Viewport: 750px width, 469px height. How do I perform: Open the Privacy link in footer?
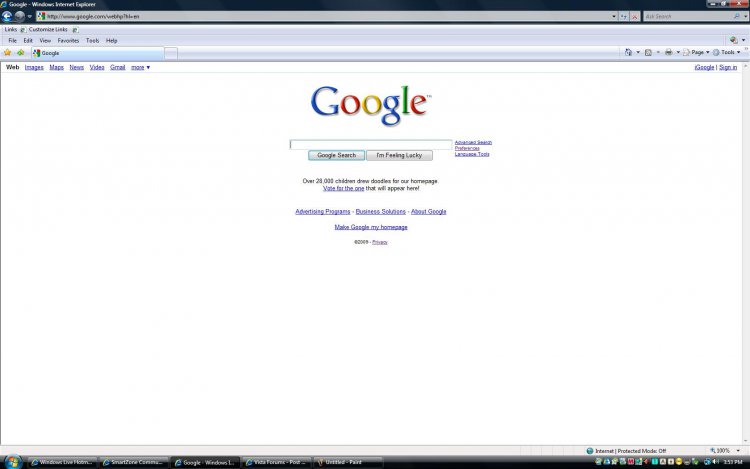coord(380,242)
